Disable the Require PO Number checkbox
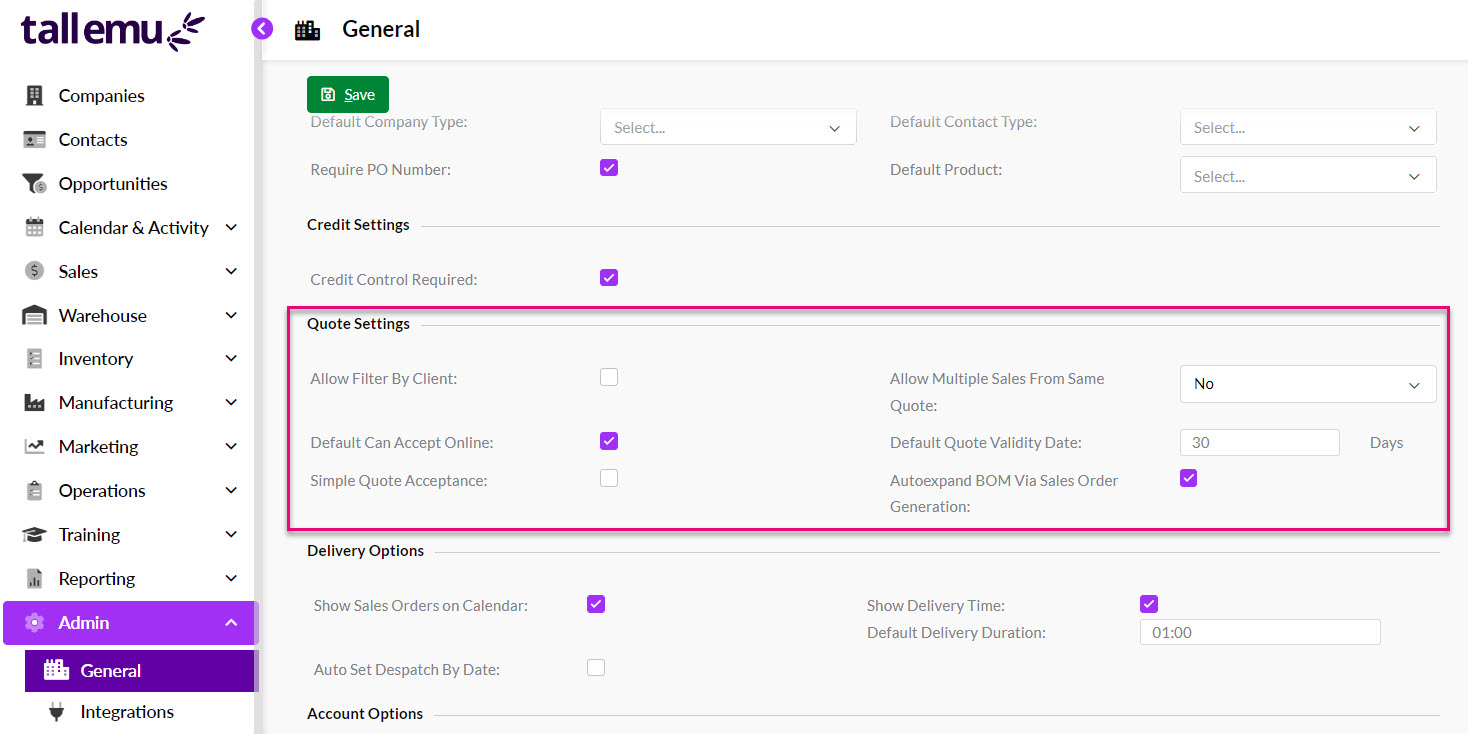Image resolution: width=1468 pixels, height=734 pixels. 609,167
